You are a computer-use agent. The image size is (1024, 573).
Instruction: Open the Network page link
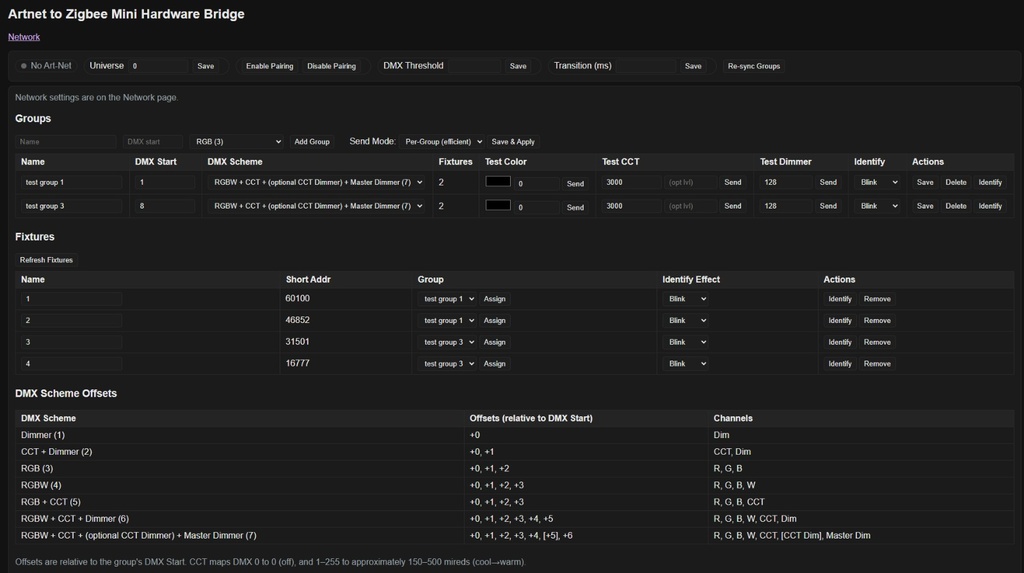(x=24, y=37)
